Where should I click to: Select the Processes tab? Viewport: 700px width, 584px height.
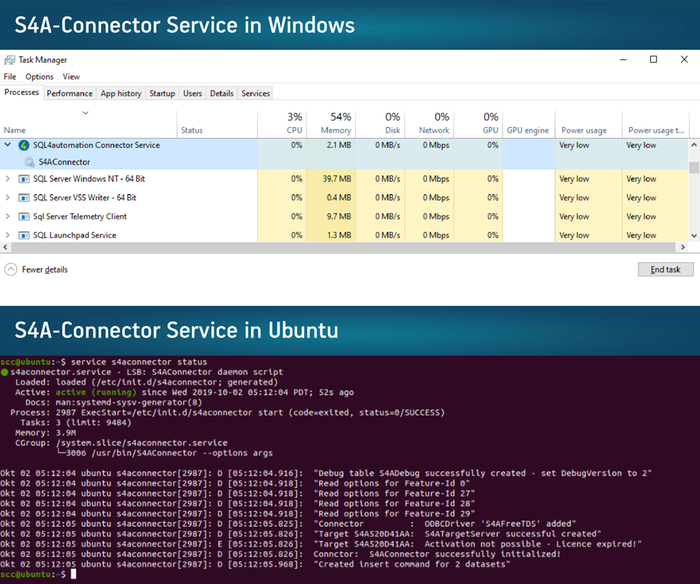(x=21, y=92)
